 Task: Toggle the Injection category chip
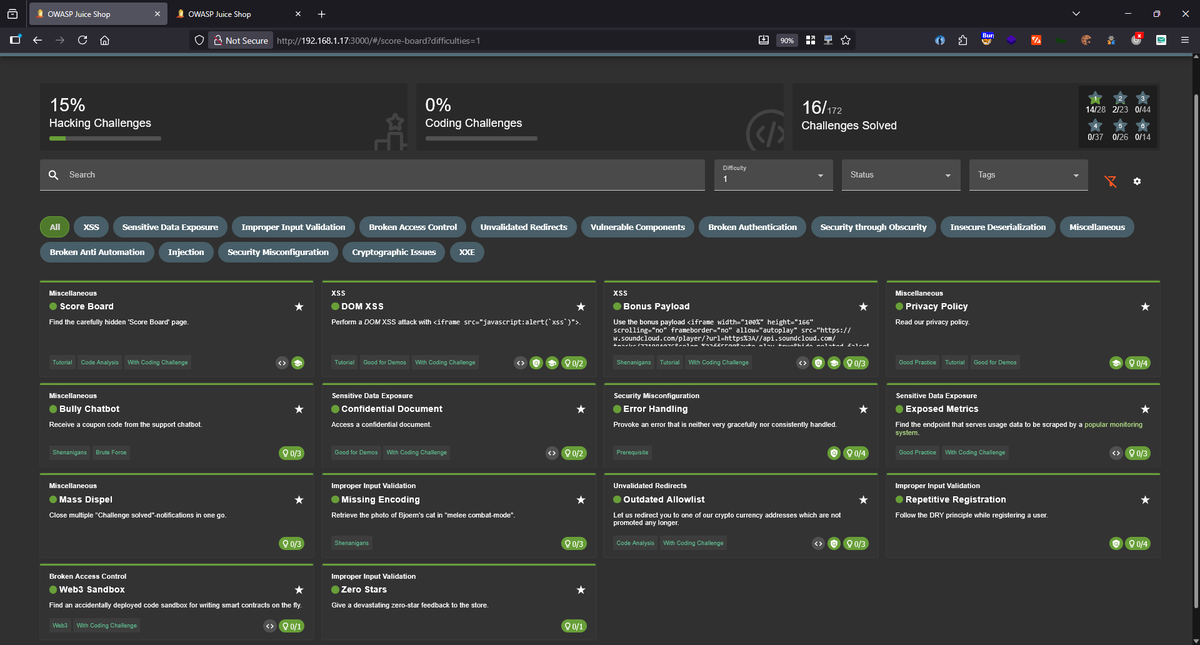tap(186, 252)
